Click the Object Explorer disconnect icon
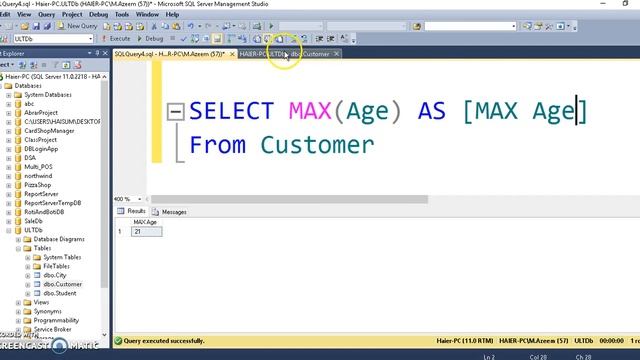 pos(33,65)
